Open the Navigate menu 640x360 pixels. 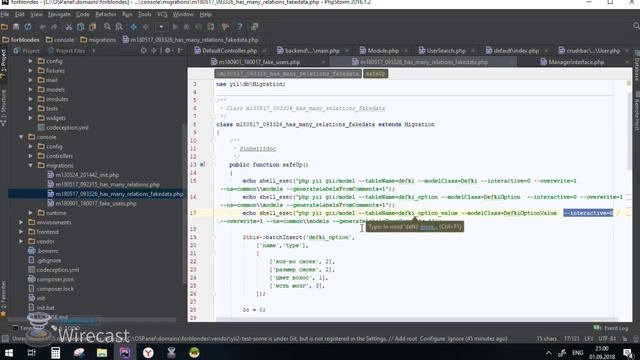click(x=59, y=14)
